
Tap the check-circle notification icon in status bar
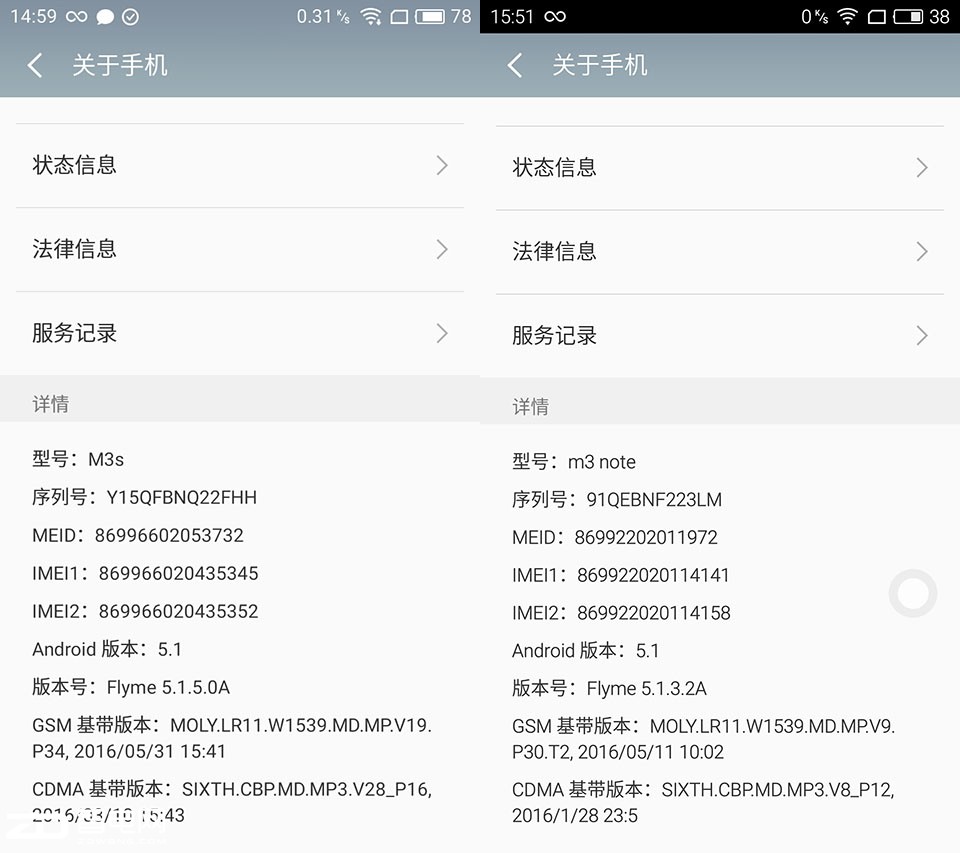tap(130, 17)
